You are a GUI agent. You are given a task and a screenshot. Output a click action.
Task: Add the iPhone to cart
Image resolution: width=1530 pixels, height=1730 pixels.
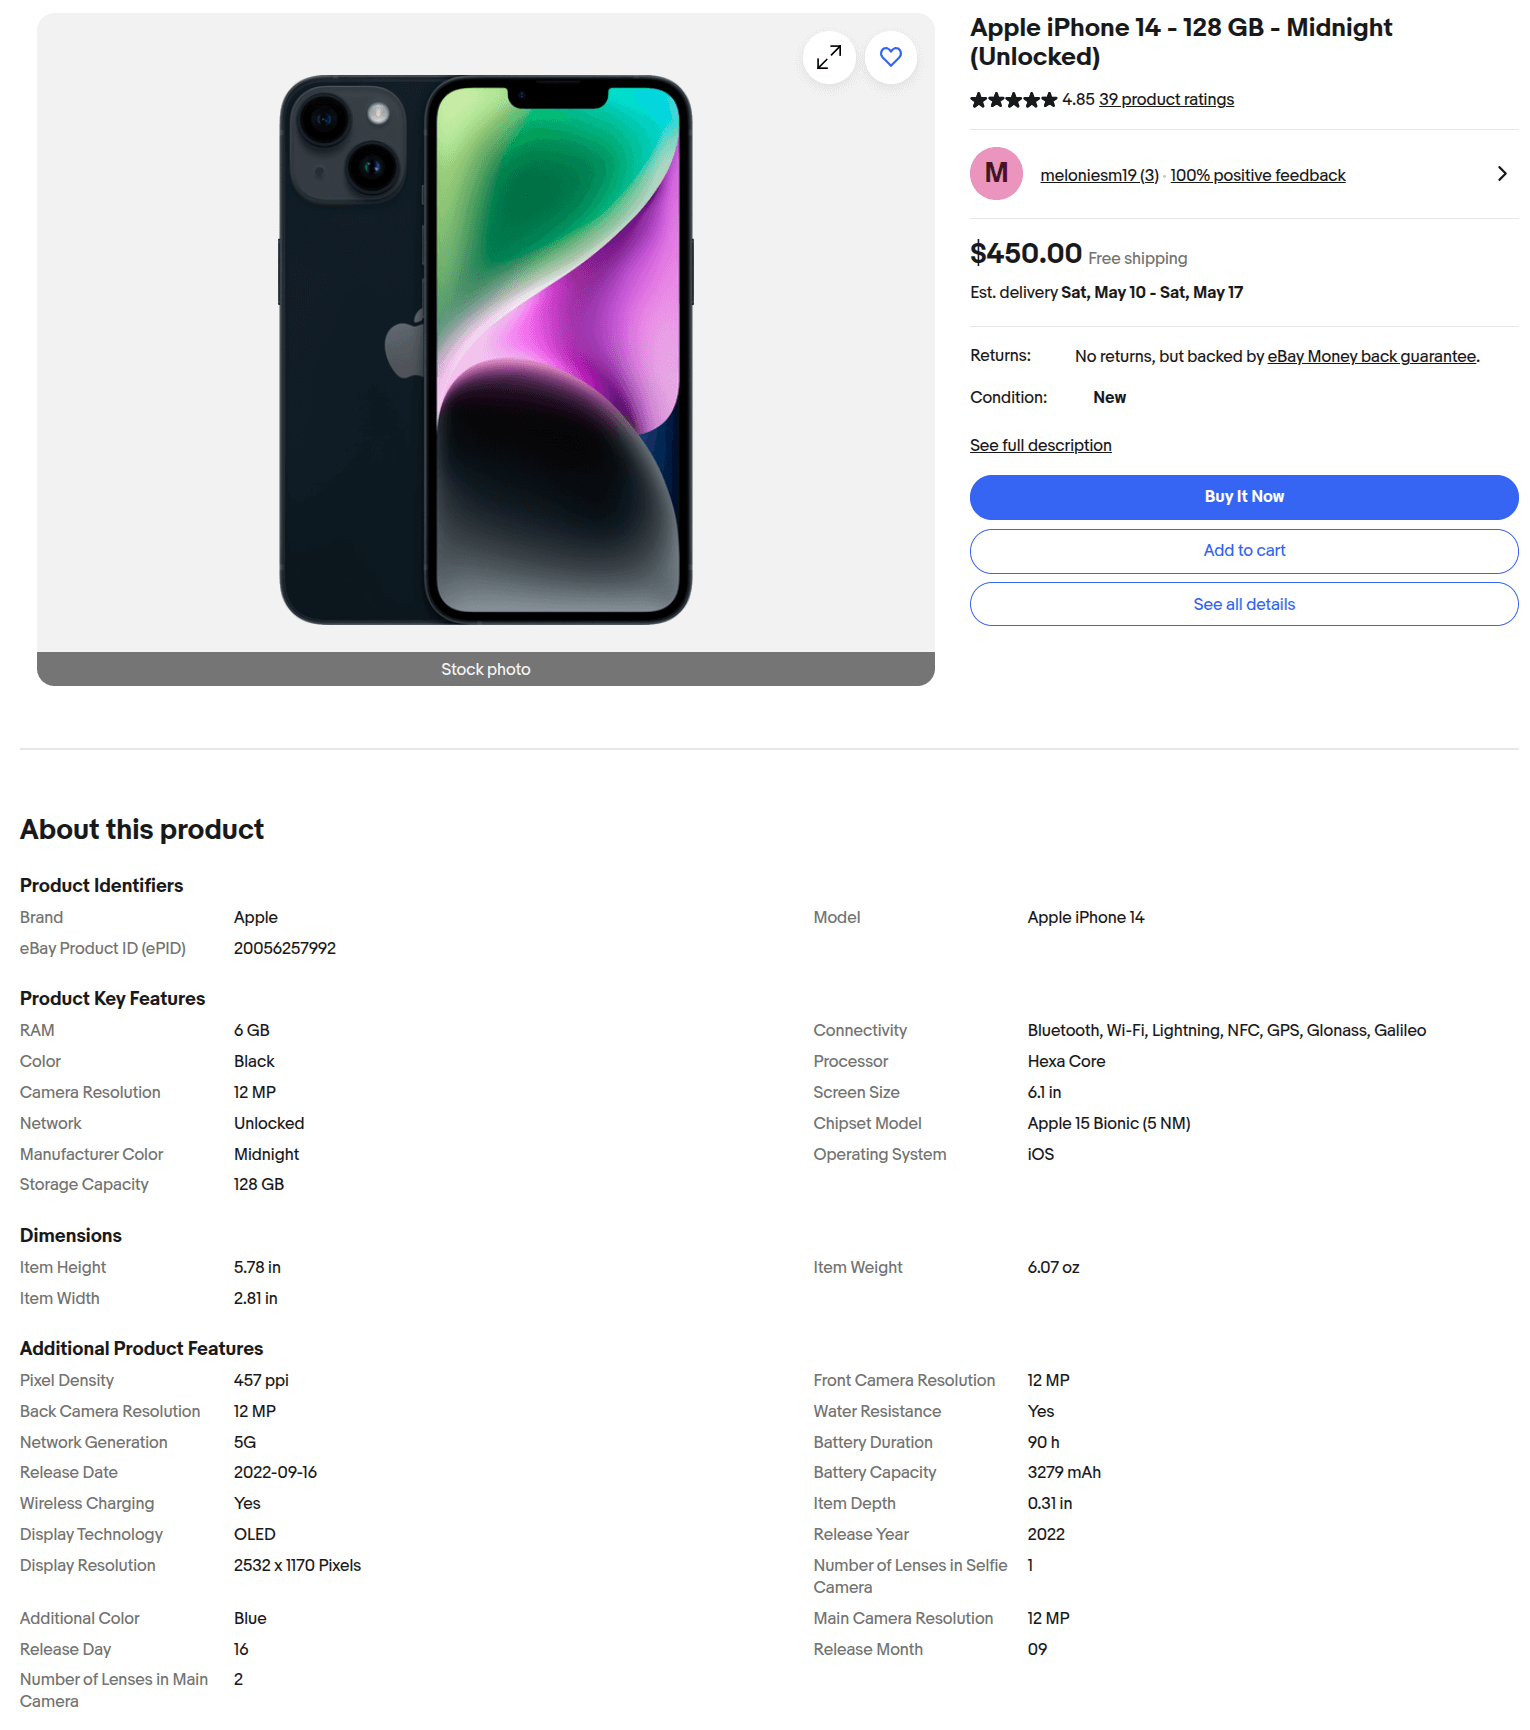(x=1243, y=550)
